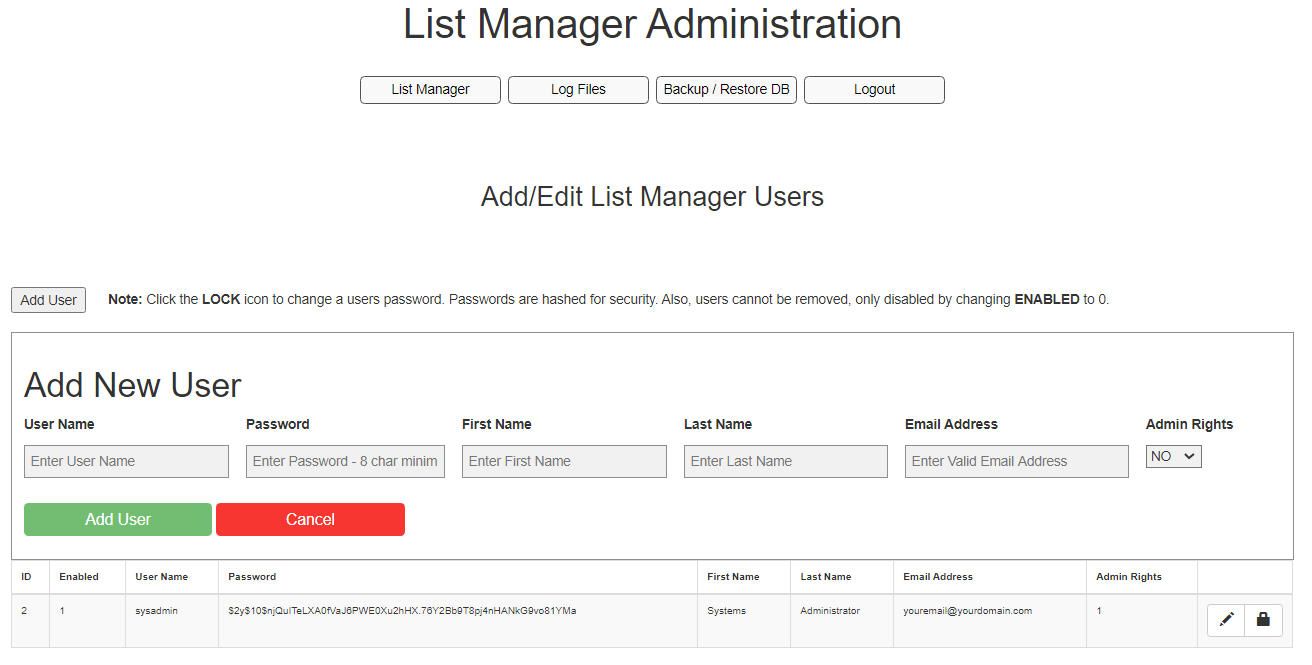Cancel adding the new user

point(310,519)
